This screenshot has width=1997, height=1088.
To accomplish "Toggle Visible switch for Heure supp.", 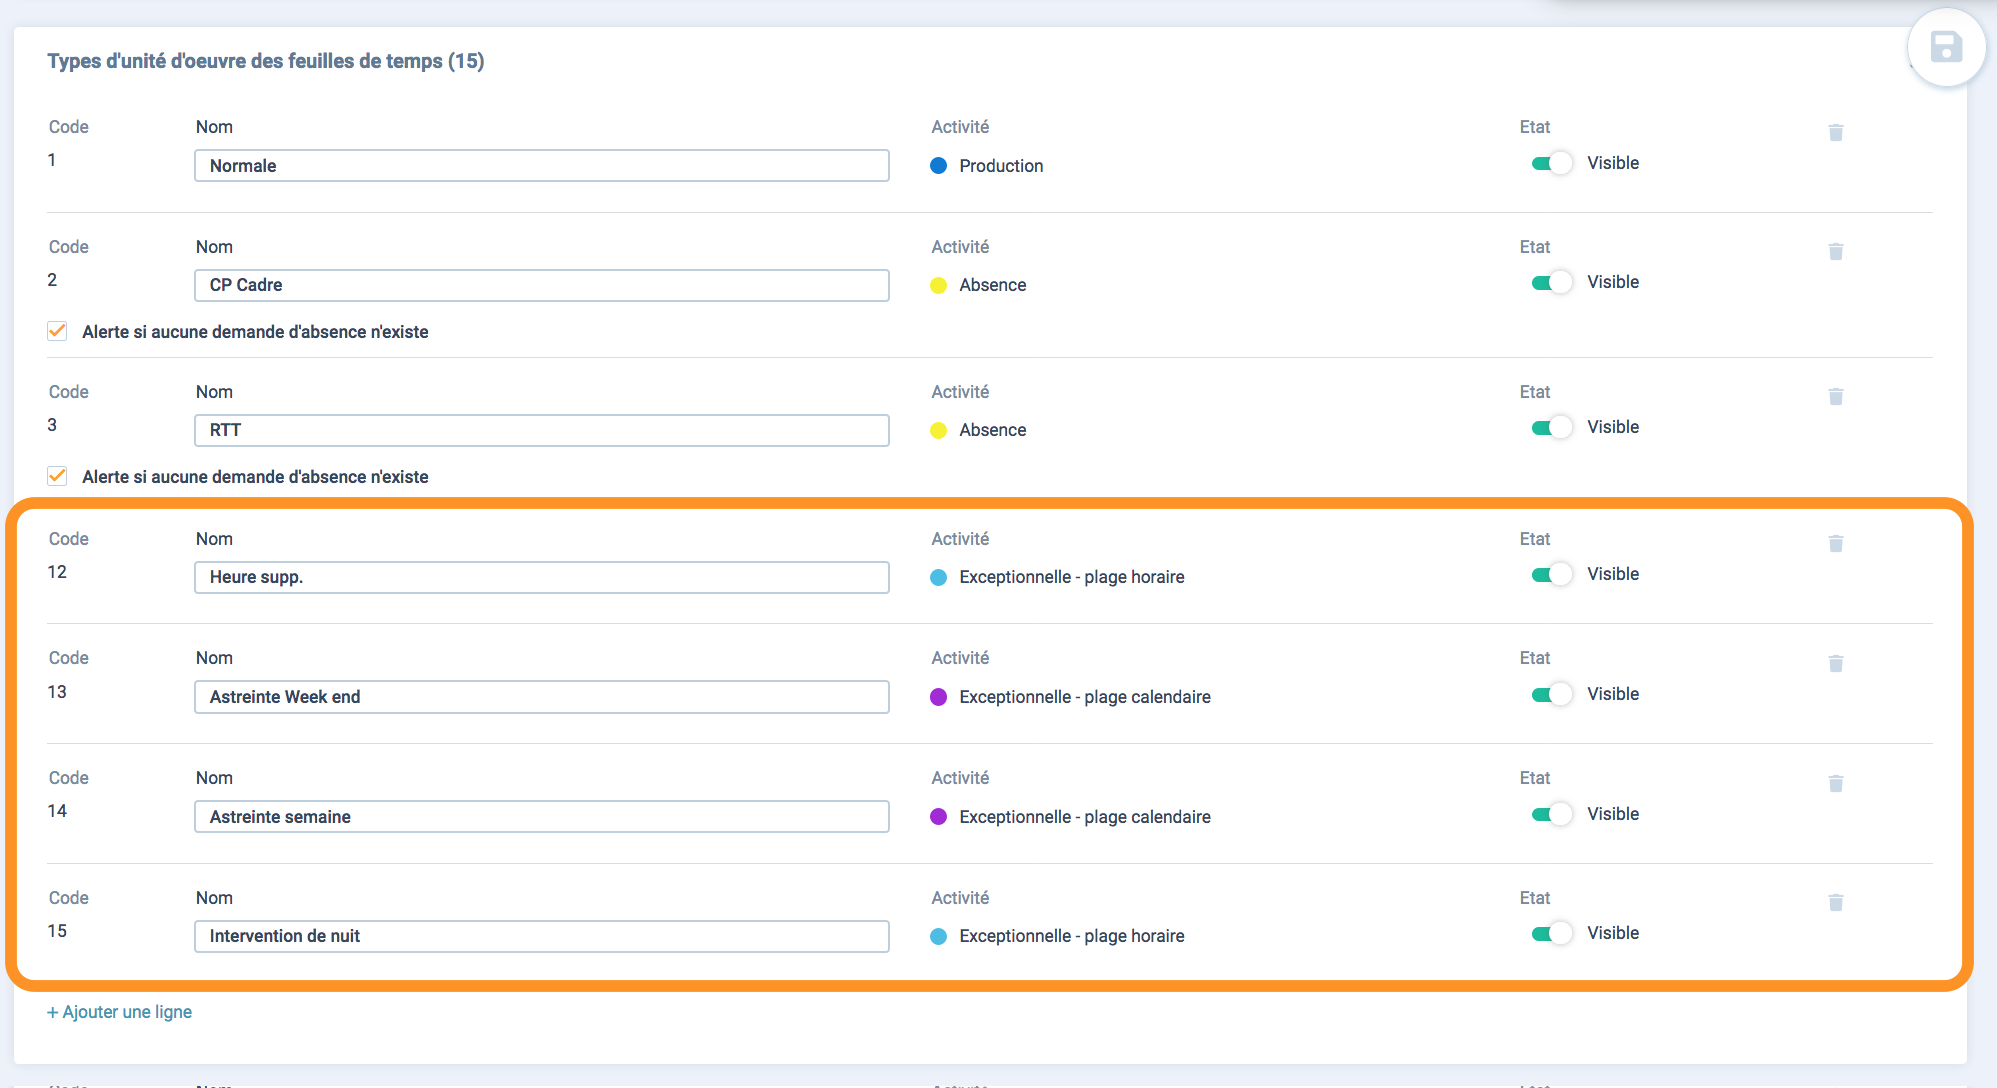I will [1552, 574].
